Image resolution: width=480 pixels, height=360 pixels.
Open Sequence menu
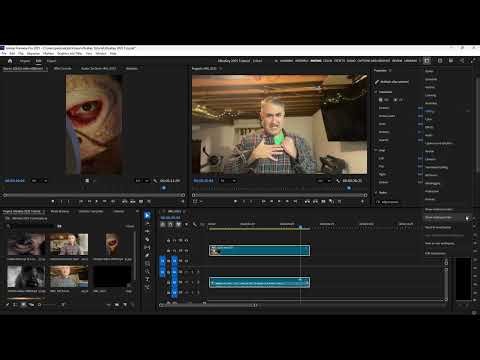point(33,53)
